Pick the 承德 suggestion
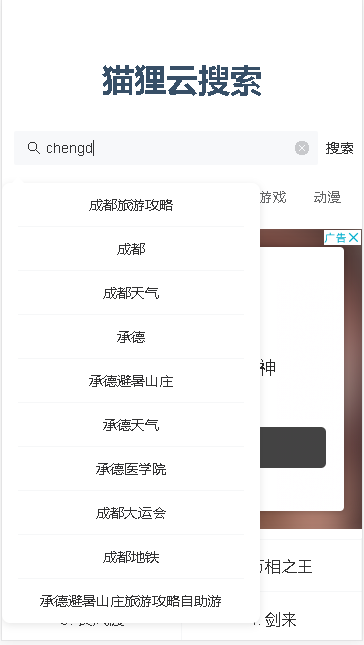This screenshot has height=645, width=364. (131, 337)
